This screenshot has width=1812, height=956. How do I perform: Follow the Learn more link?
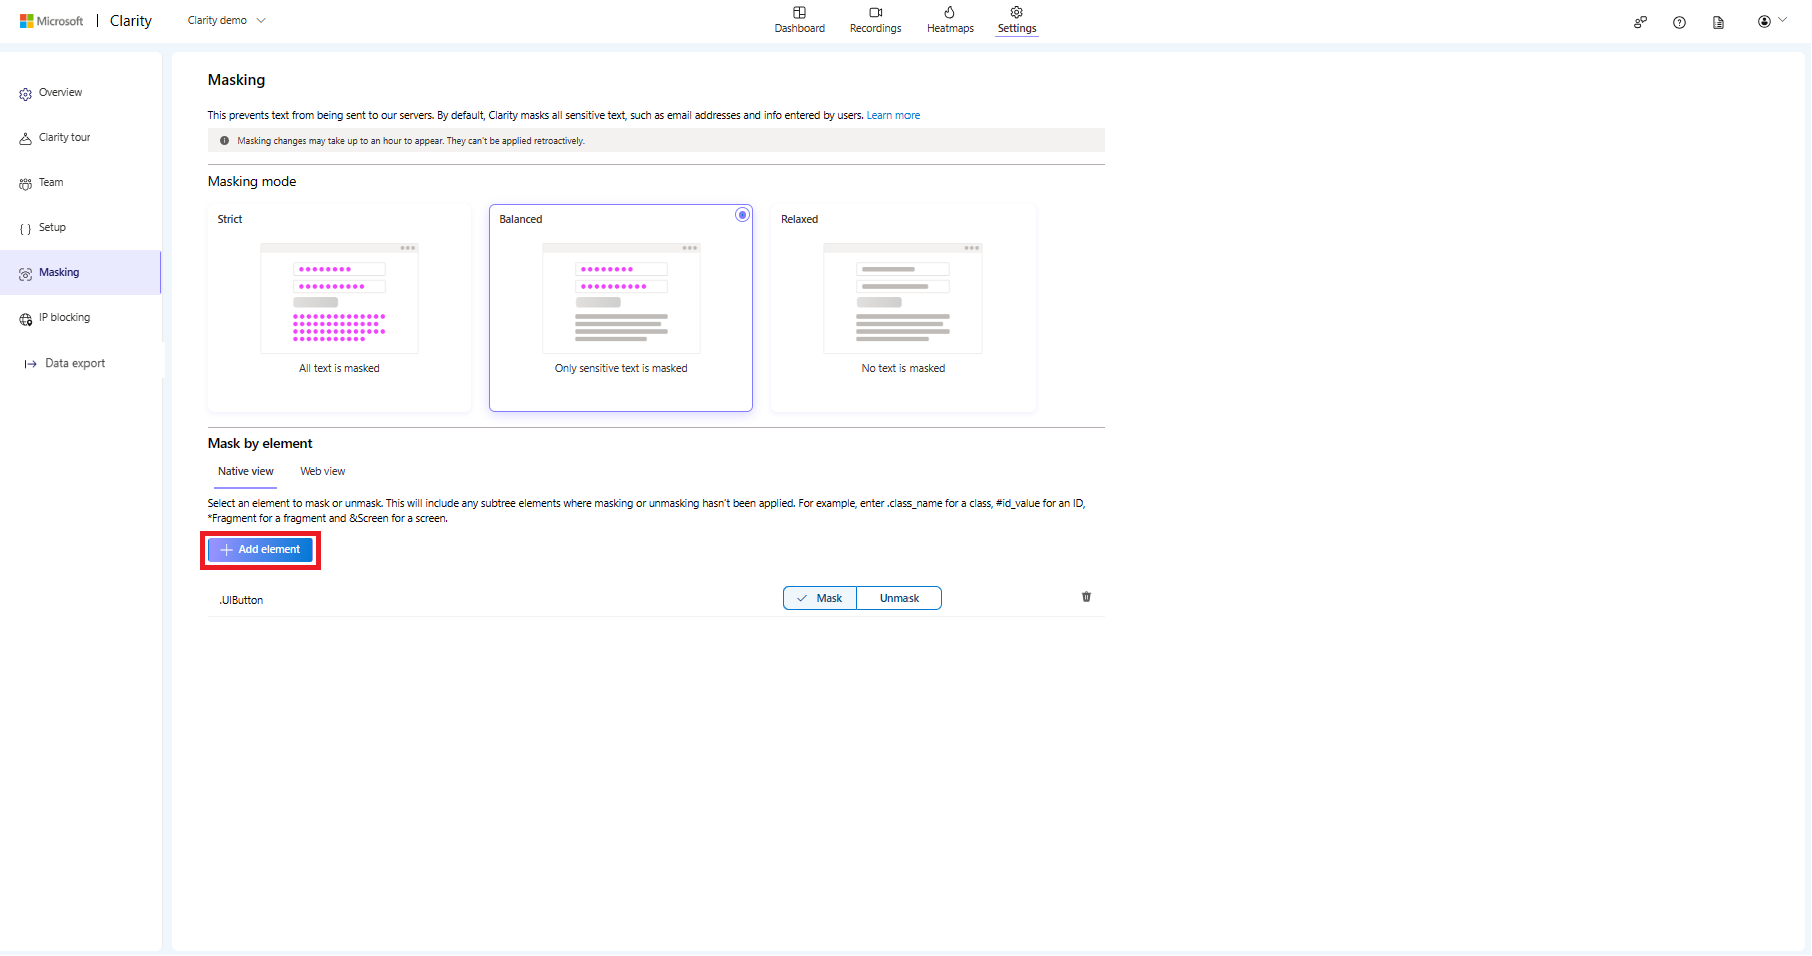coord(893,115)
